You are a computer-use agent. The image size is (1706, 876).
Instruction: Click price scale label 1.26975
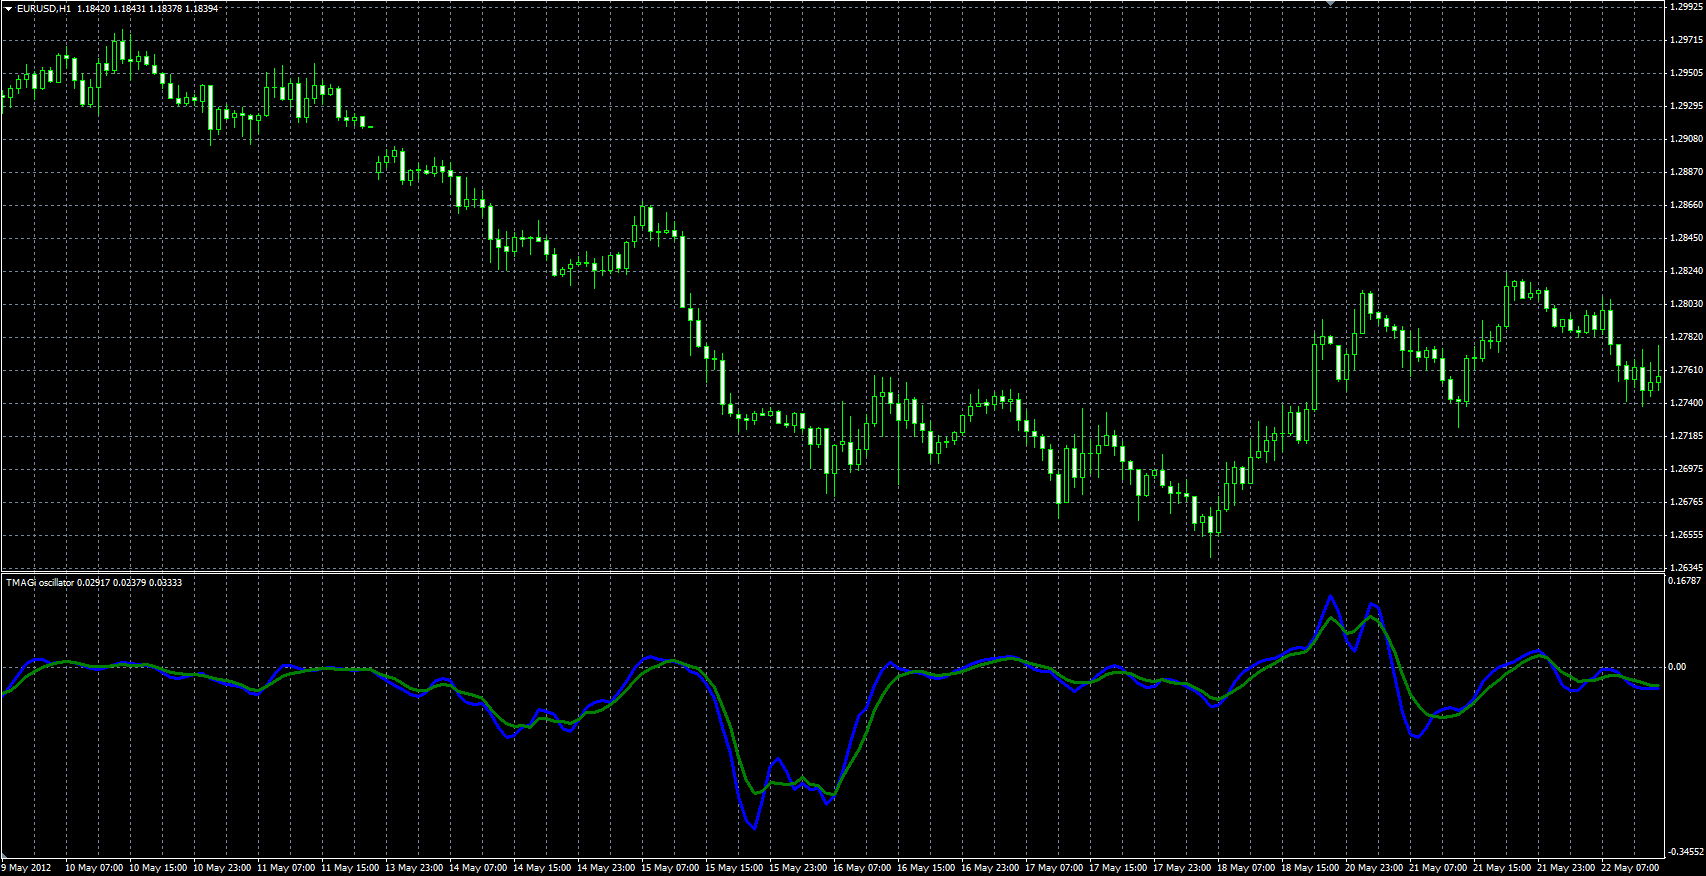point(1686,469)
